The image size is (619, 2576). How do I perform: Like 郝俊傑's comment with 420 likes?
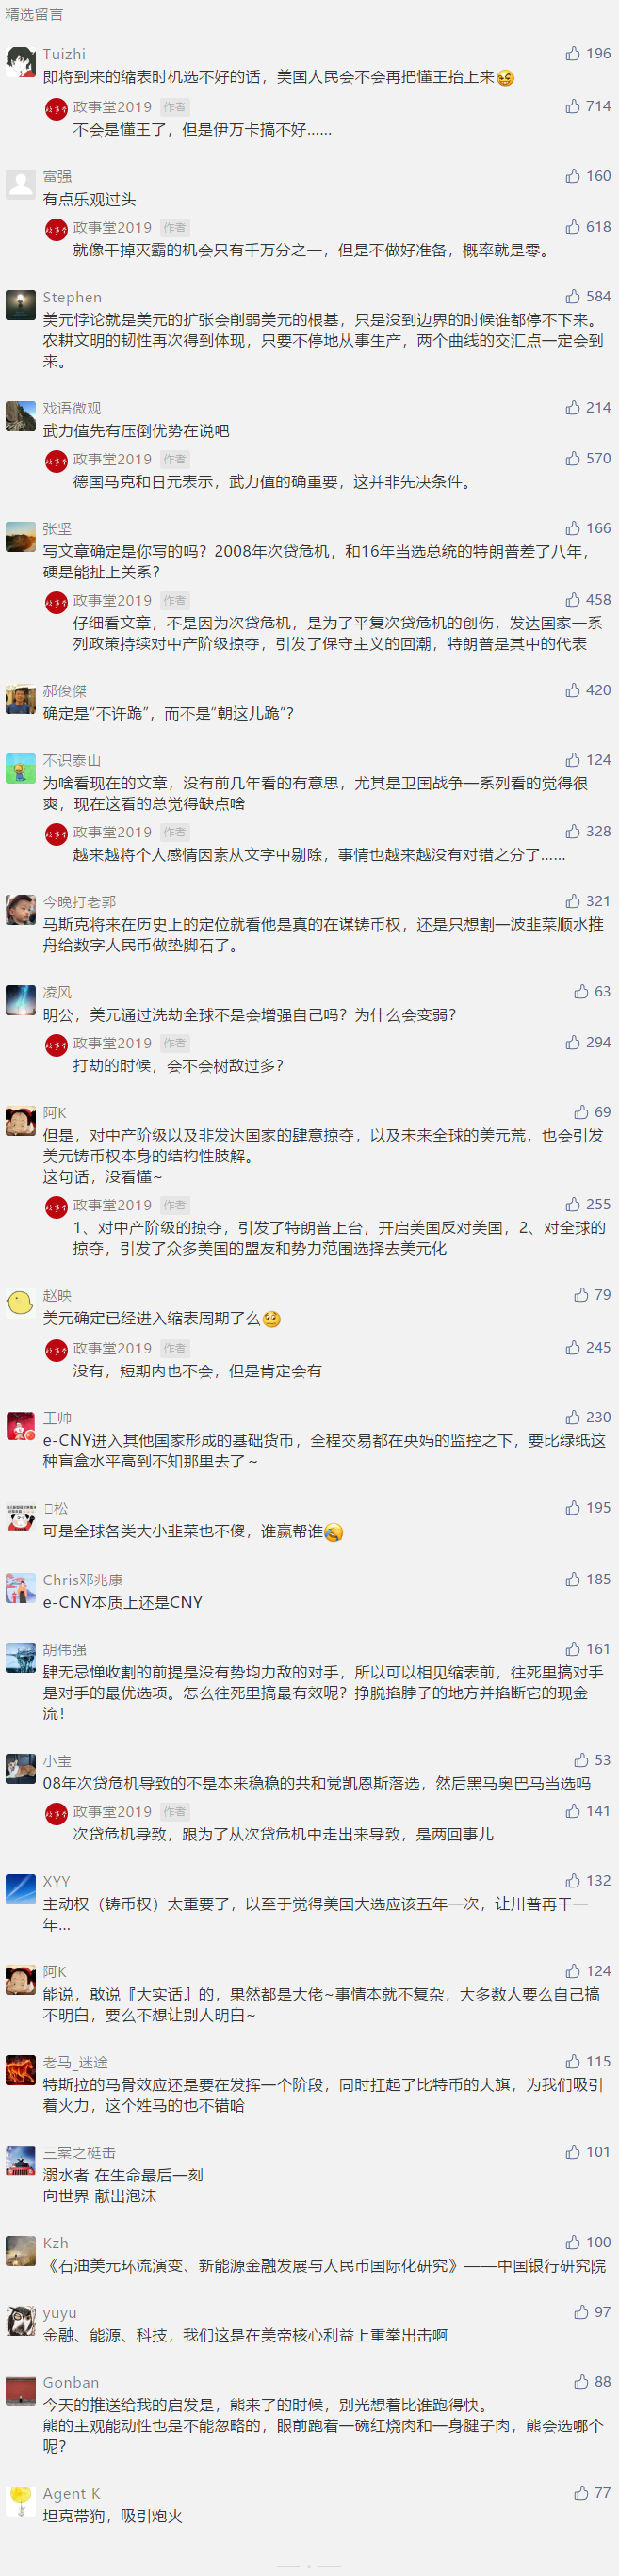[587, 690]
